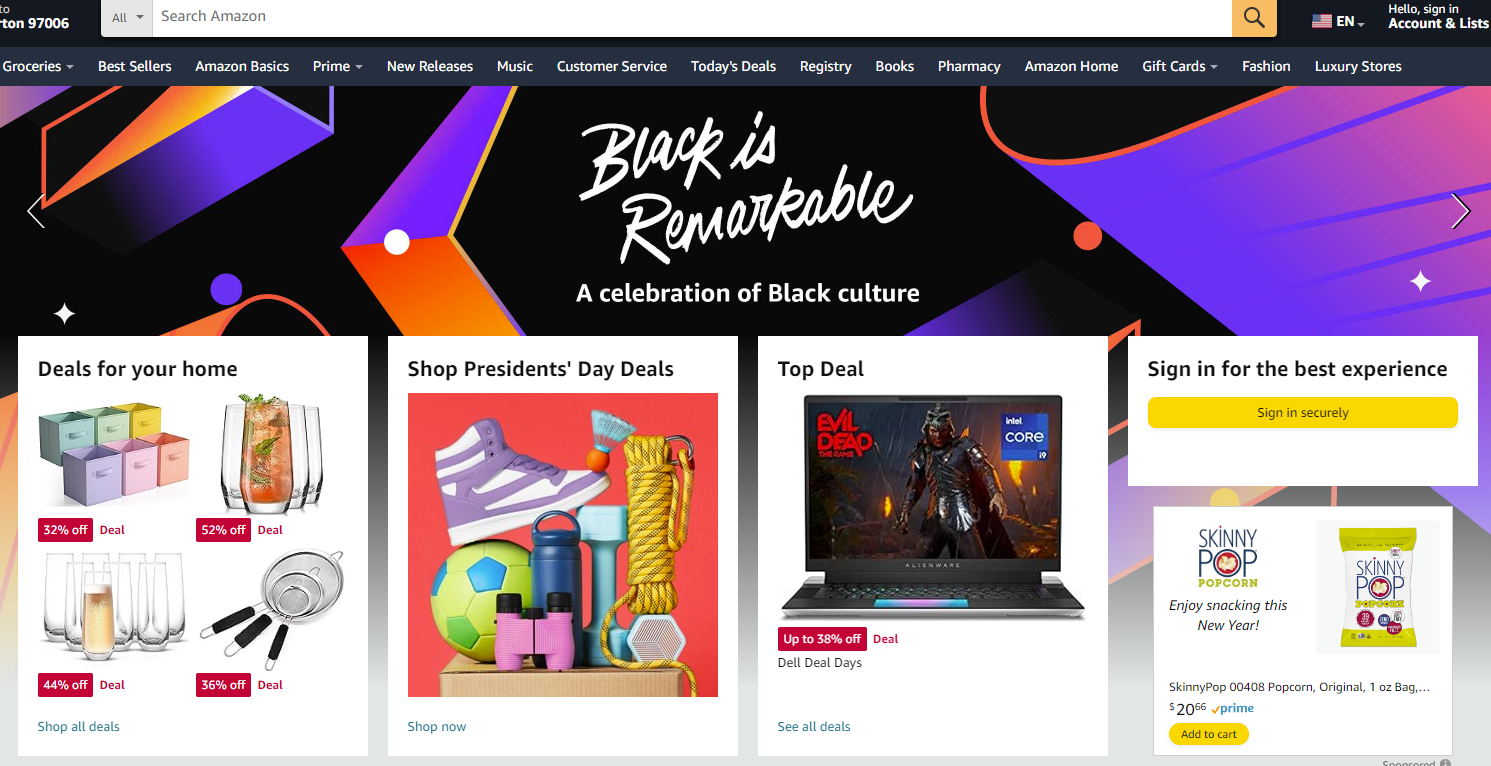Add SkinnyPop popcorn to cart
This screenshot has width=1491, height=766.
click(x=1208, y=734)
